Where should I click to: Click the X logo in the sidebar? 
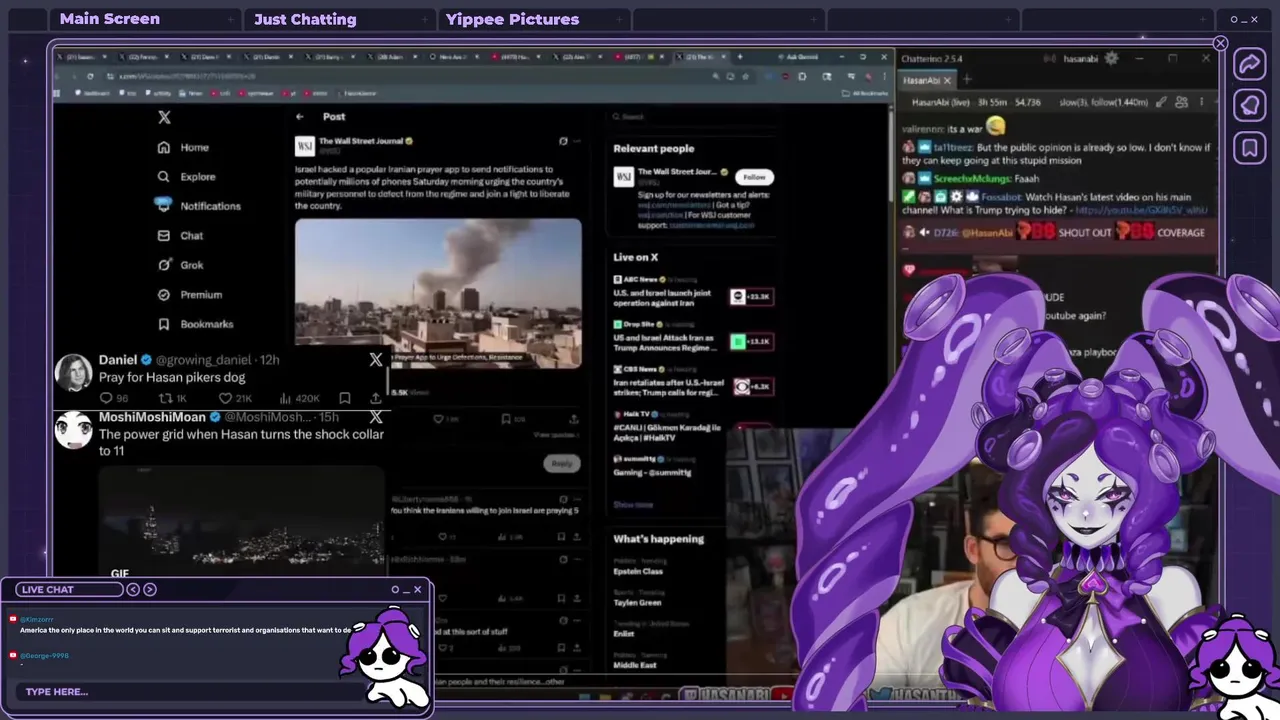pyautogui.click(x=164, y=117)
